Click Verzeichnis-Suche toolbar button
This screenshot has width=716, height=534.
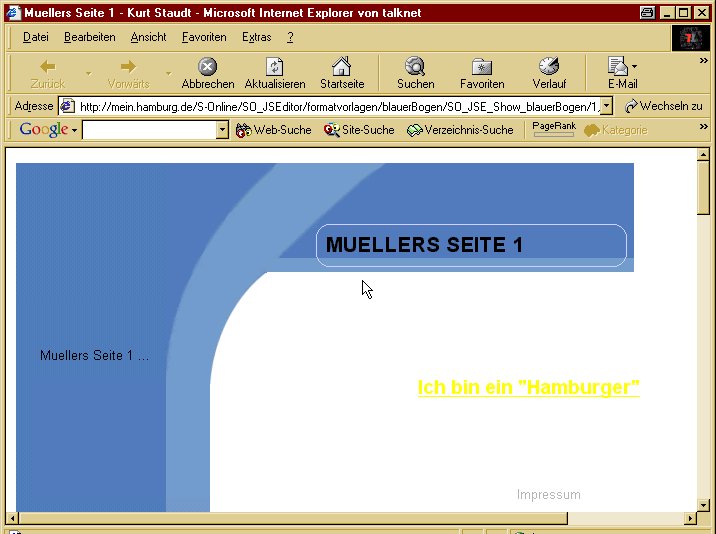(x=460, y=130)
